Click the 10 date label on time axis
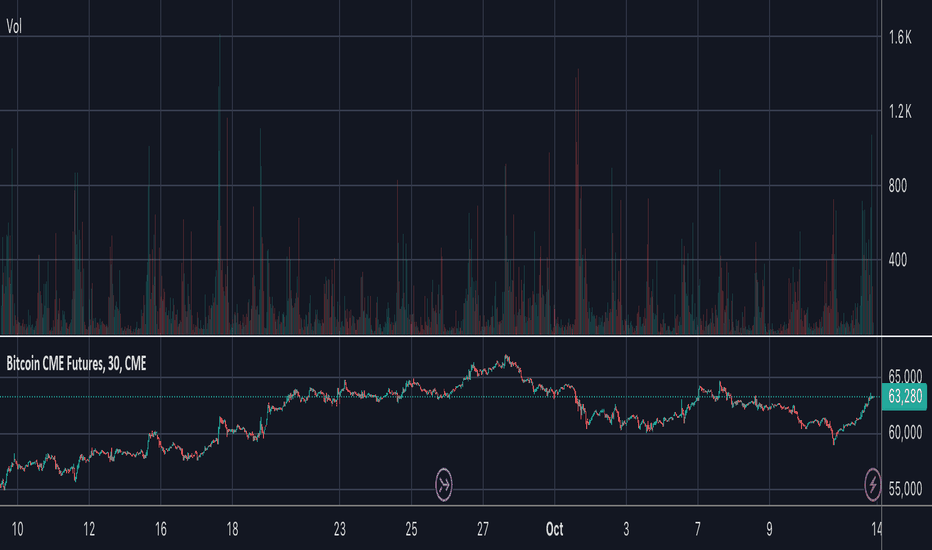This screenshot has height=550, width=932. click(x=17, y=529)
